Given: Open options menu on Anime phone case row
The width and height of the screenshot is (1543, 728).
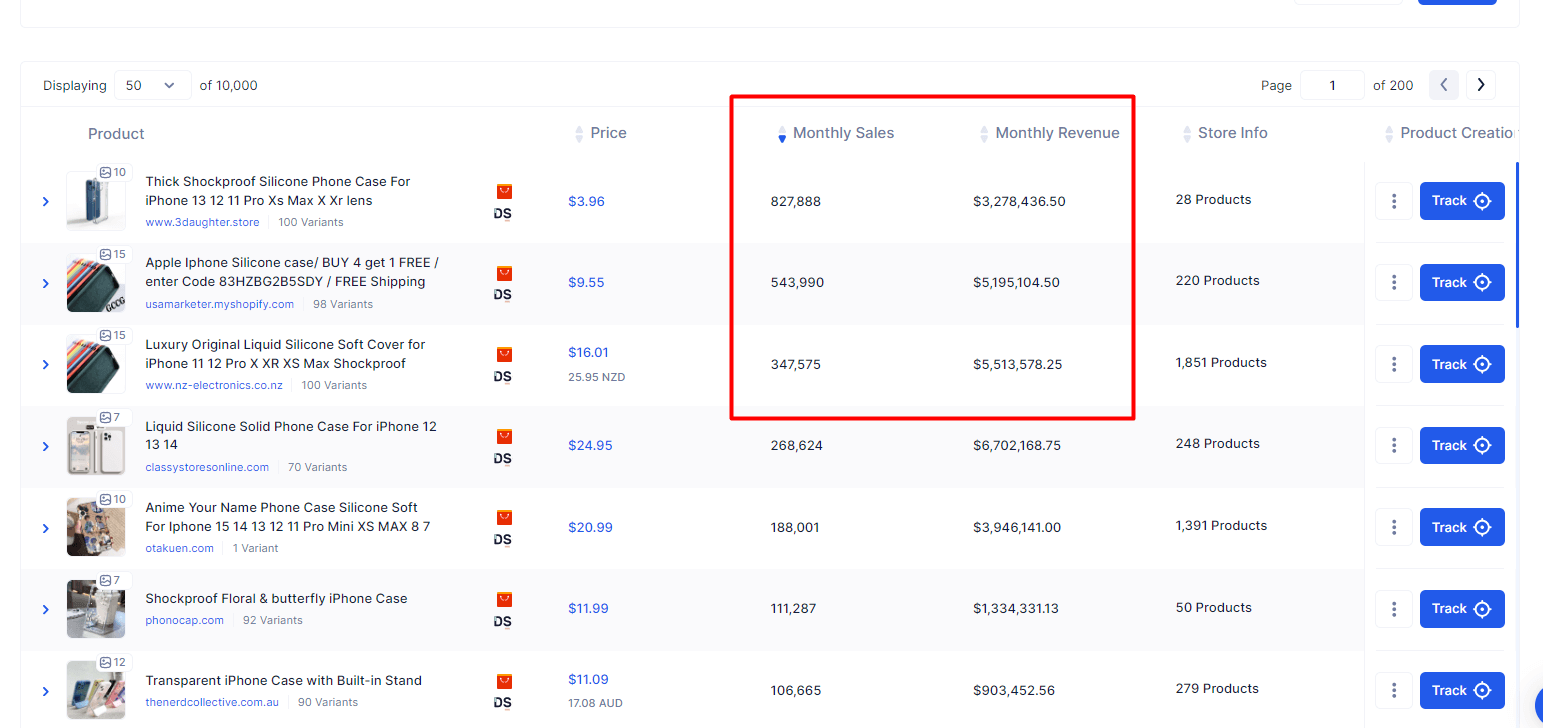Looking at the screenshot, I should pyautogui.click(x=1394, y=527).
